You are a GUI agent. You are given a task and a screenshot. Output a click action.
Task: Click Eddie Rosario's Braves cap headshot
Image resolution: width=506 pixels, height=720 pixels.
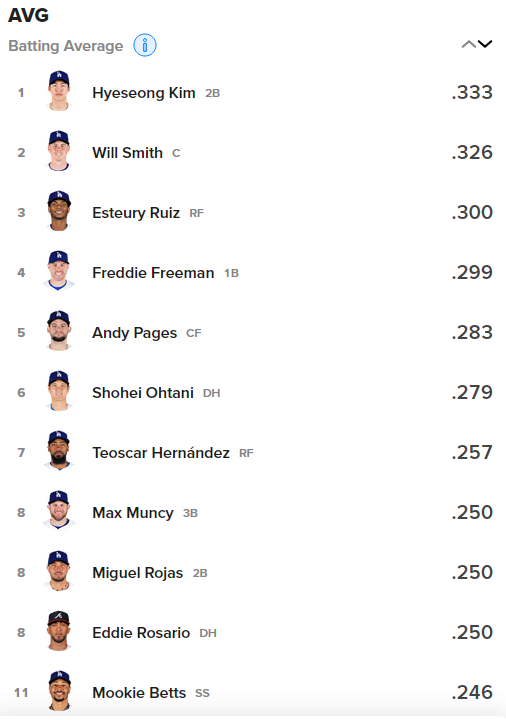[x=59, y=631]
